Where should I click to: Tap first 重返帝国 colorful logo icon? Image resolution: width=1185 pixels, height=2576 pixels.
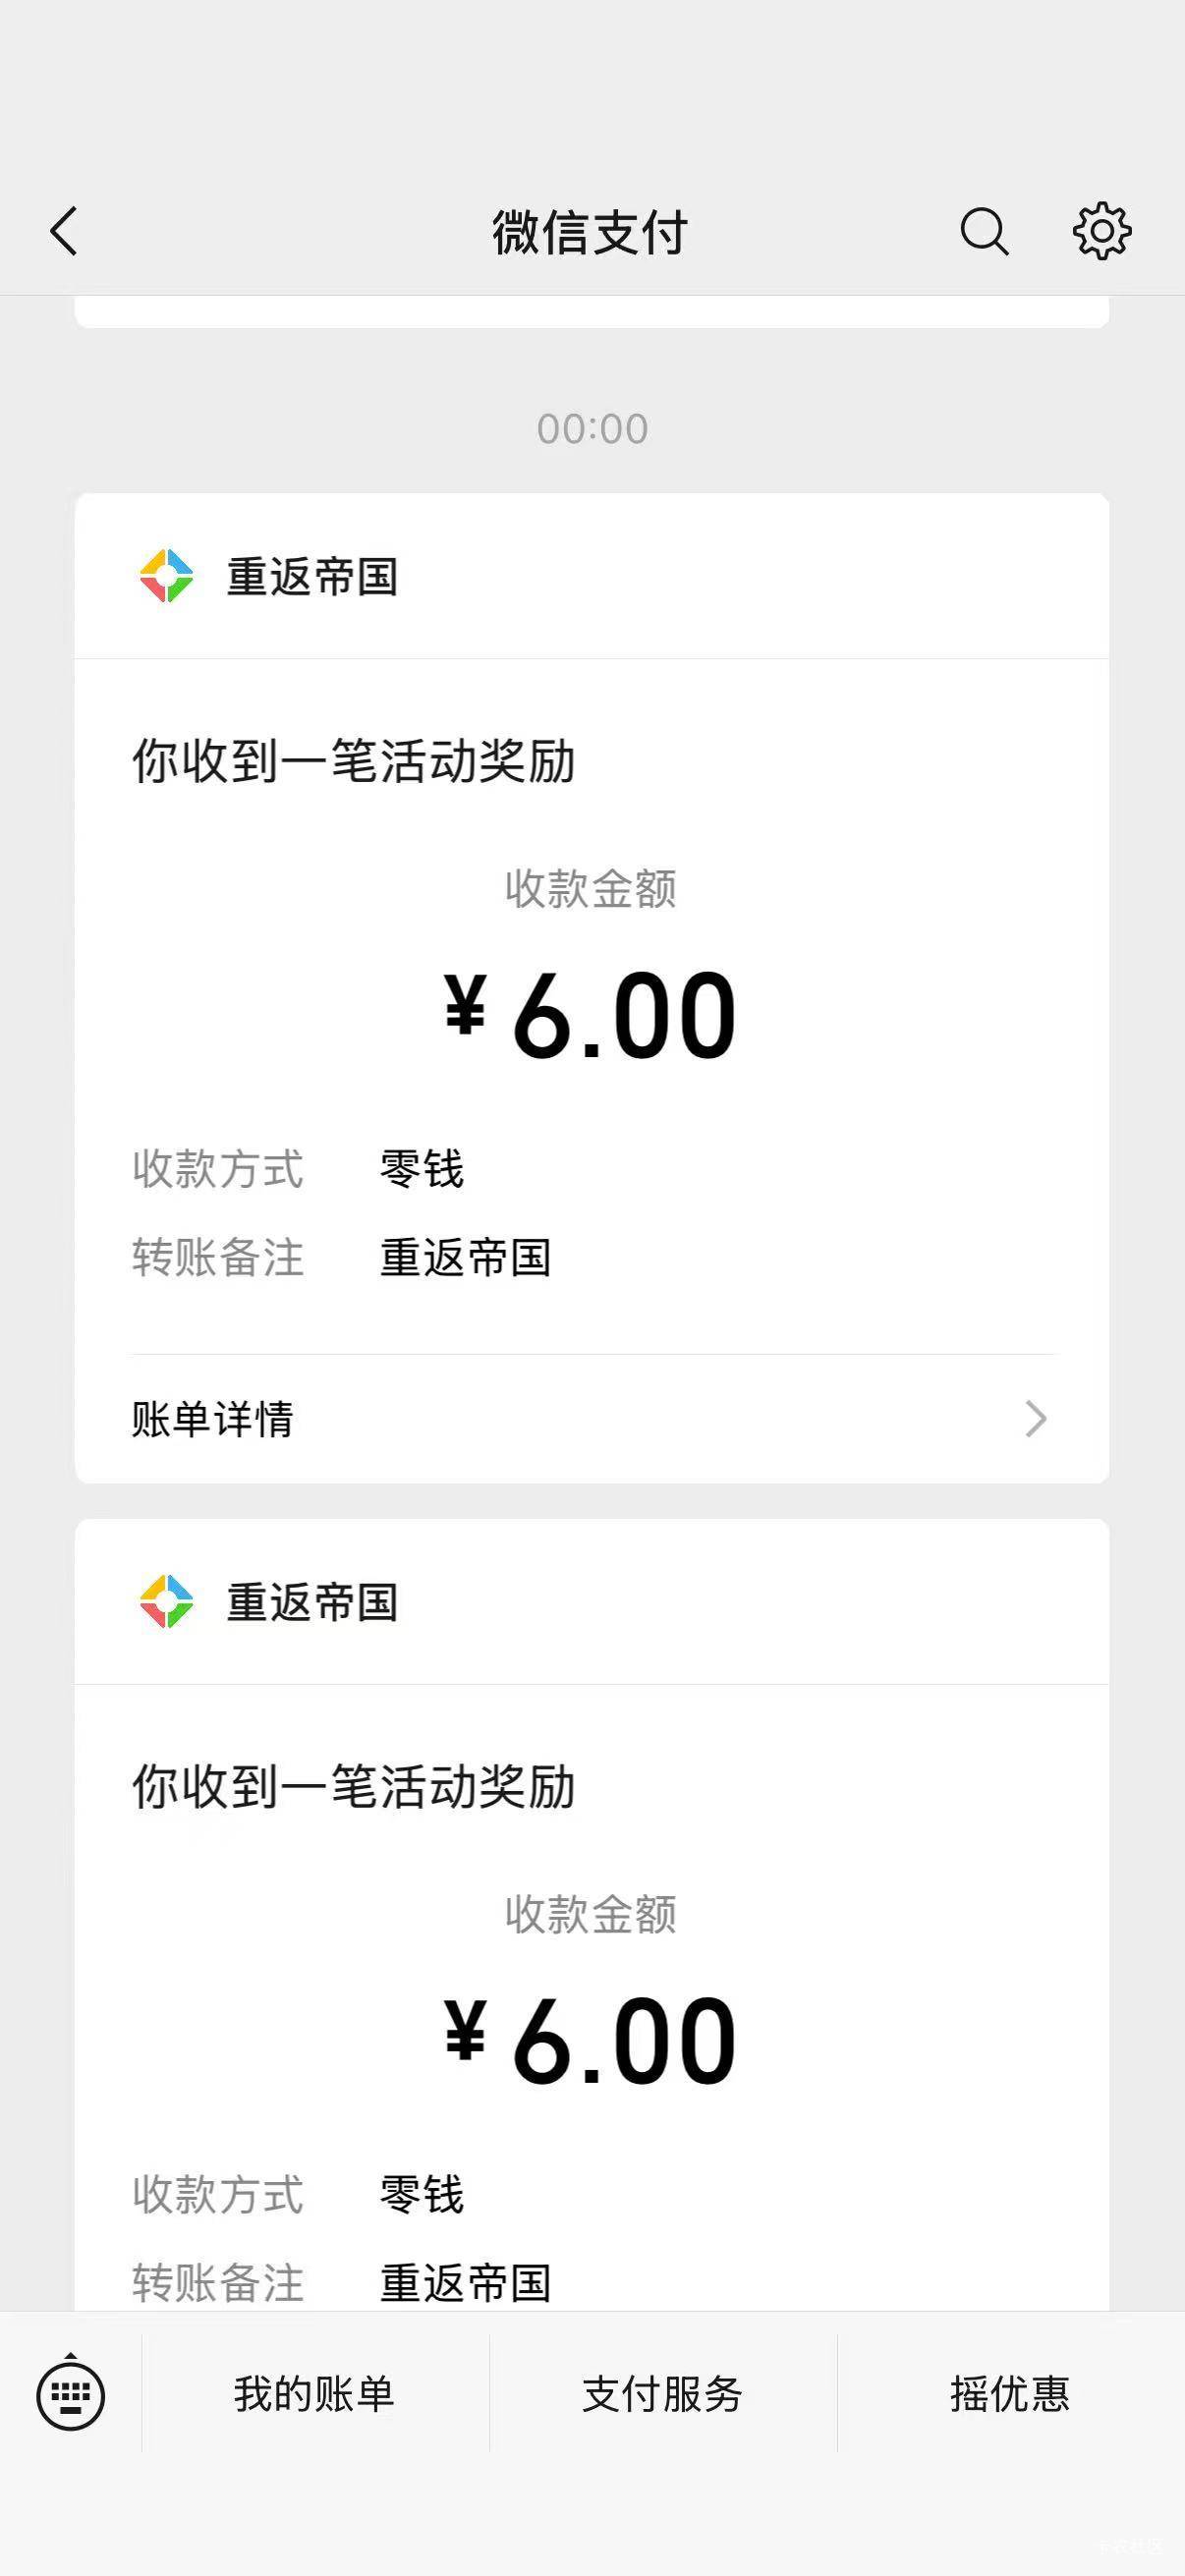(166, 576)
